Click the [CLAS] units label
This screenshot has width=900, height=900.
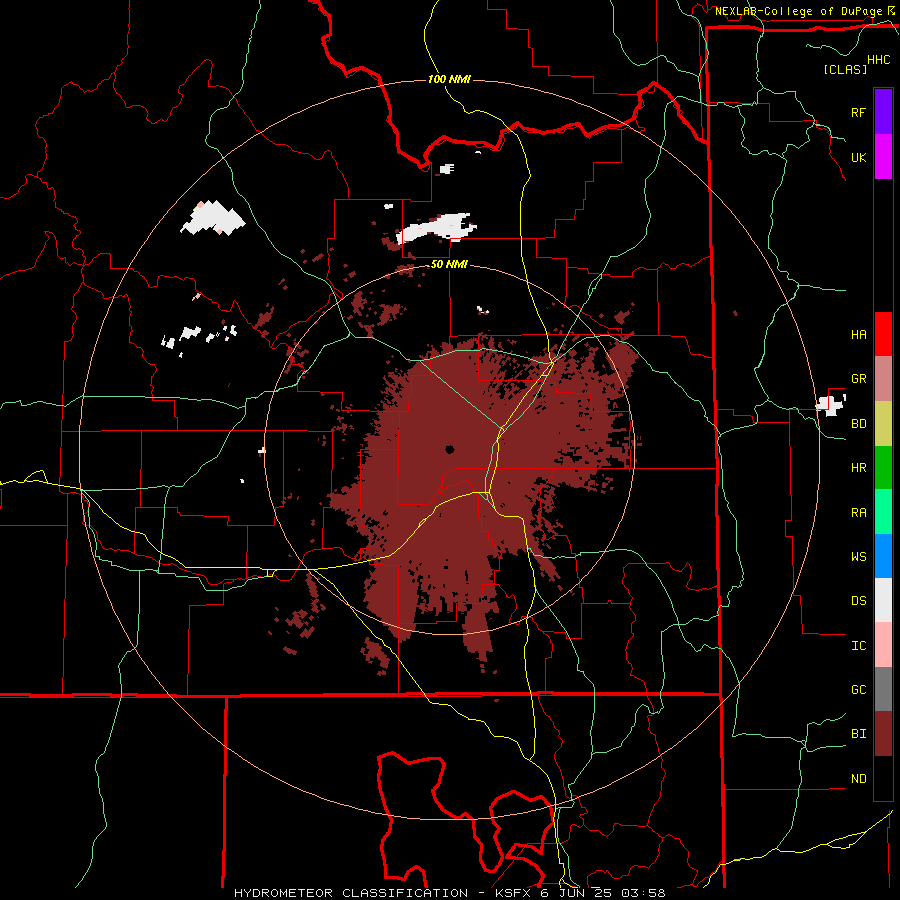tap(845, 69)
